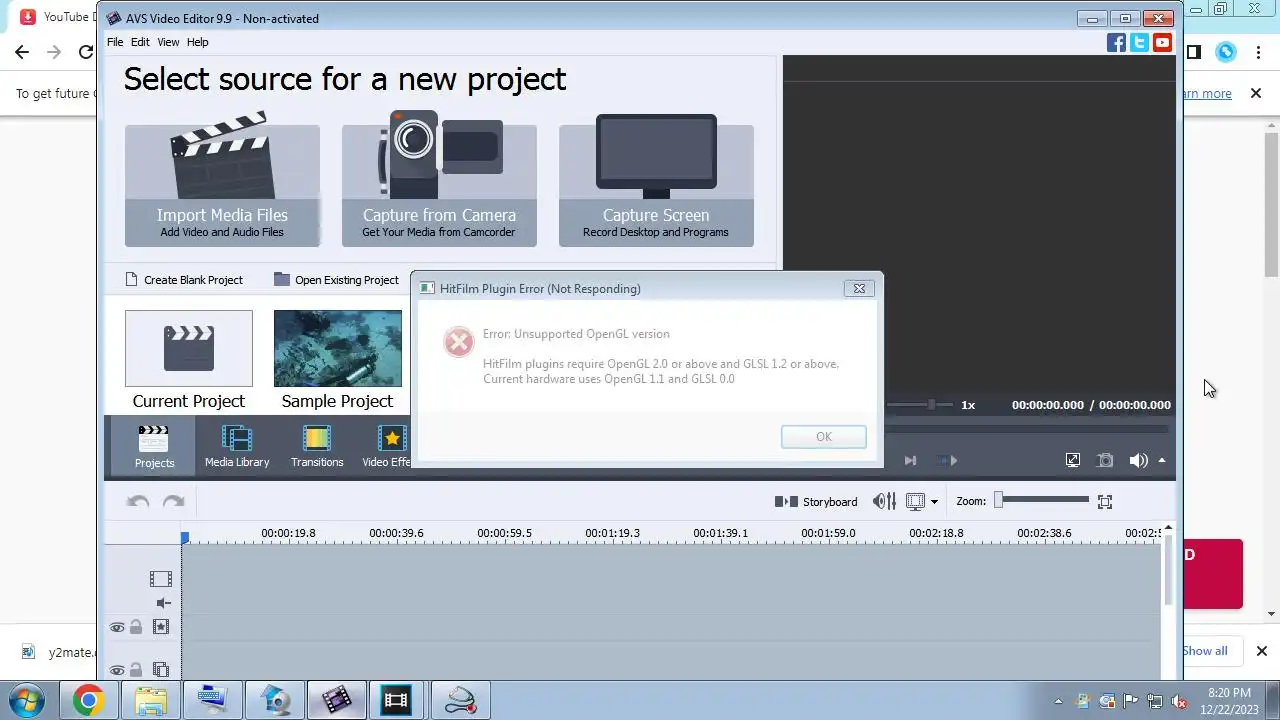The image size is (1280, 720).
Task: Expand the volume control arrow
Action: 1162,460
